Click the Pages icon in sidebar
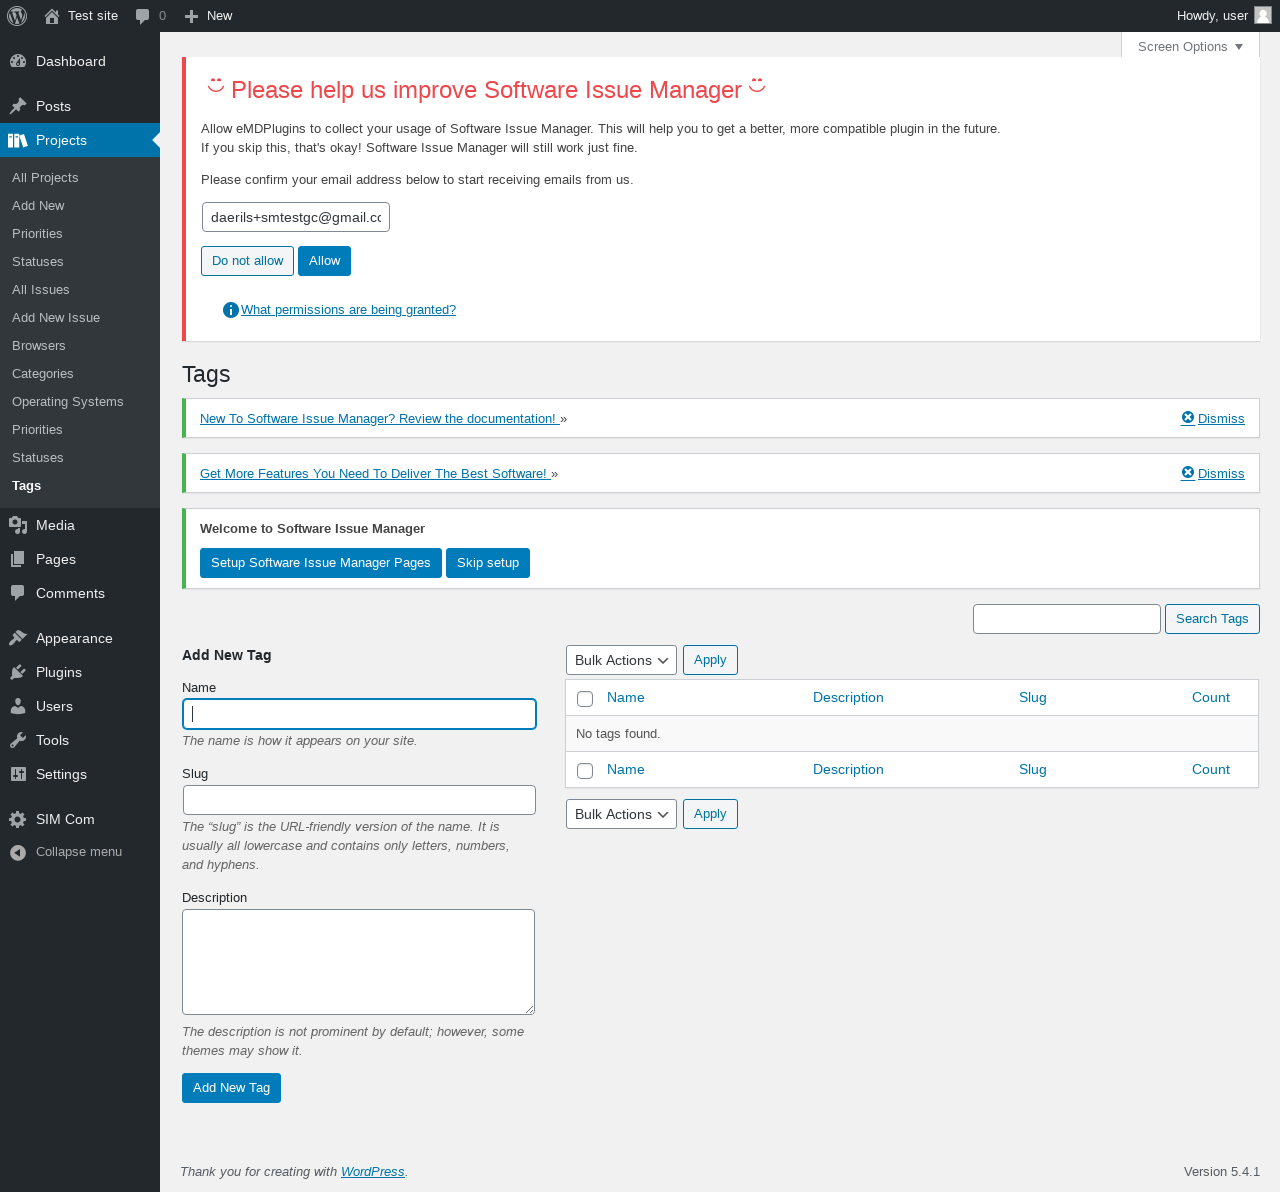The width and height of the screenshot is (1280, 1192). point(18,559)
